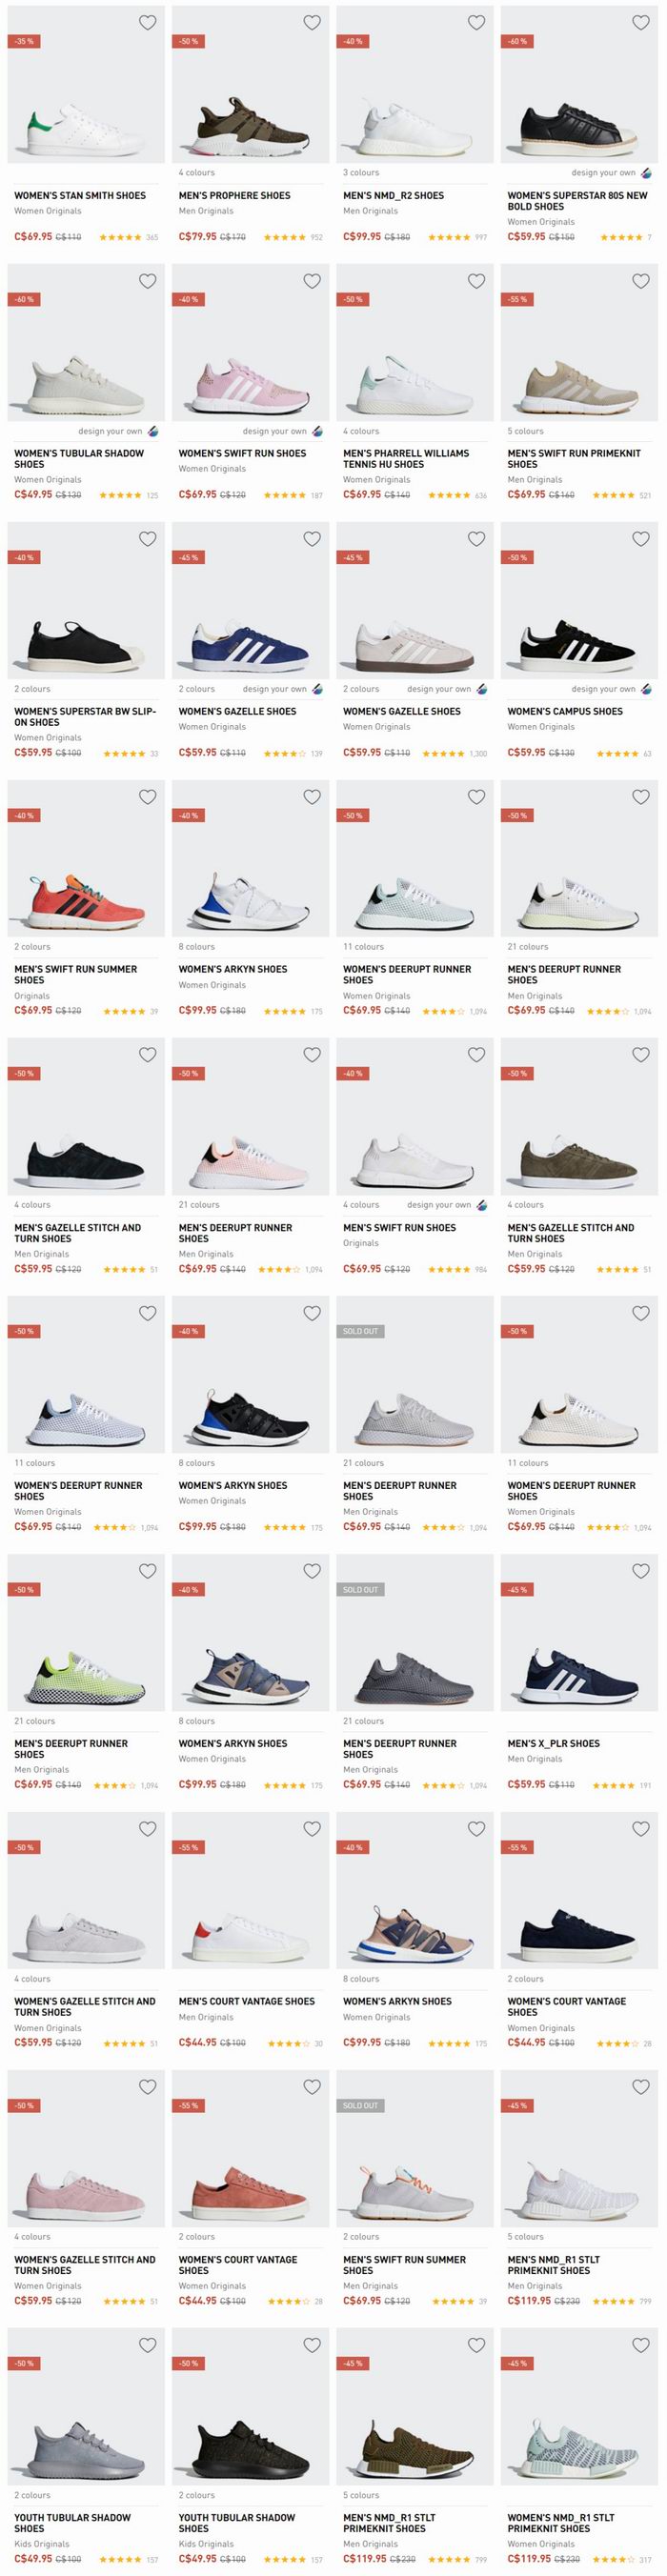
Task: Favorite the Men's Prophere Shoes via heart icon
Action: (312, 23)
